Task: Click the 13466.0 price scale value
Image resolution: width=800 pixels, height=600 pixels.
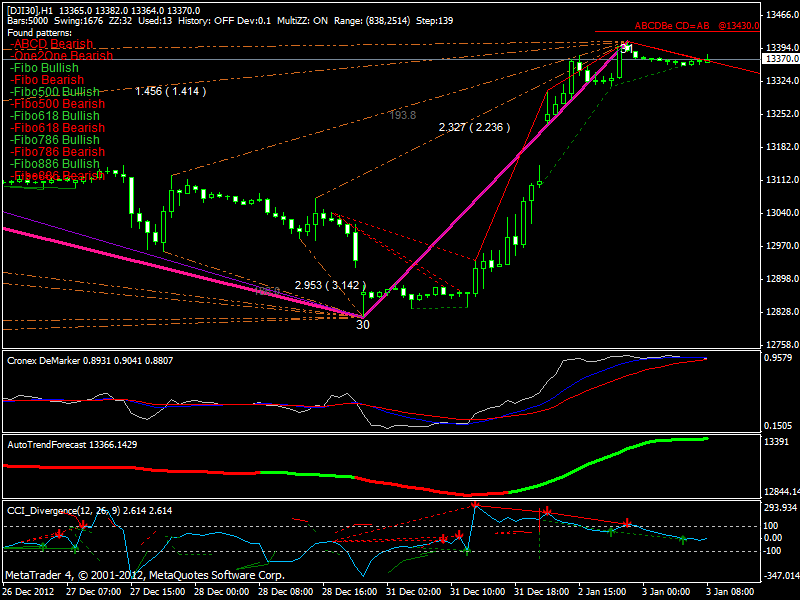Action: click(x=779, y=16)
